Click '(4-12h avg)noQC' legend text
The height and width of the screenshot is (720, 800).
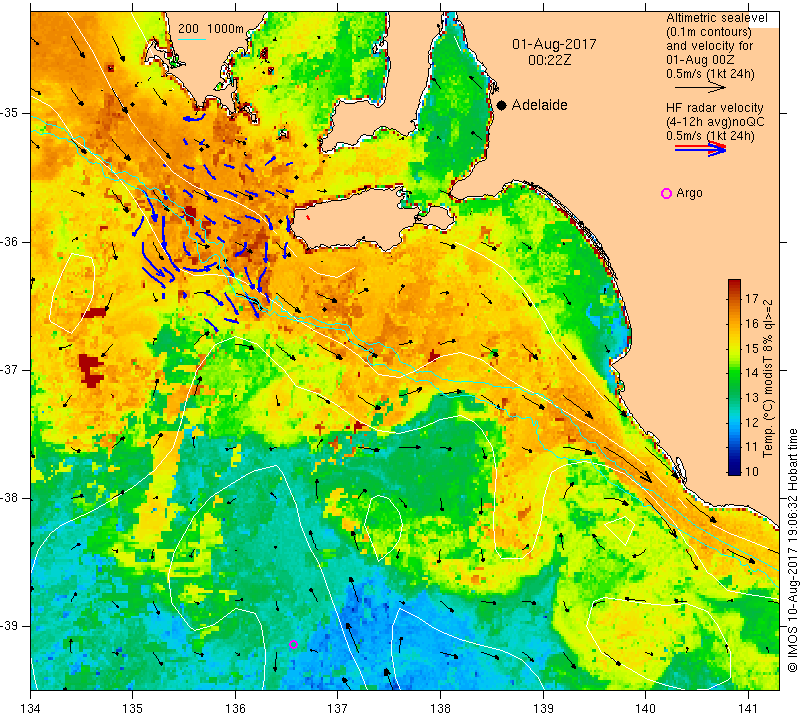715,122
